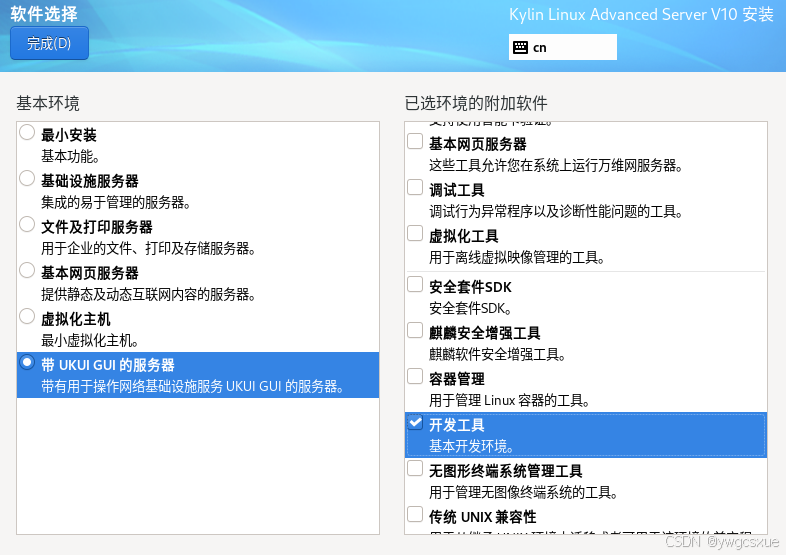Check the 虚拟化工具 checkbox
Screen dimensions: 786x555
coord(415,234)
